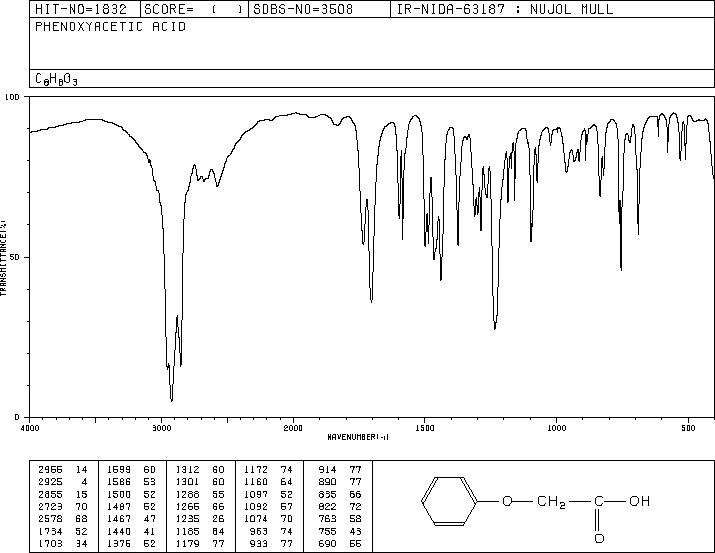
Task: Click the 1467 peak table entry
Action: (131, 519)
